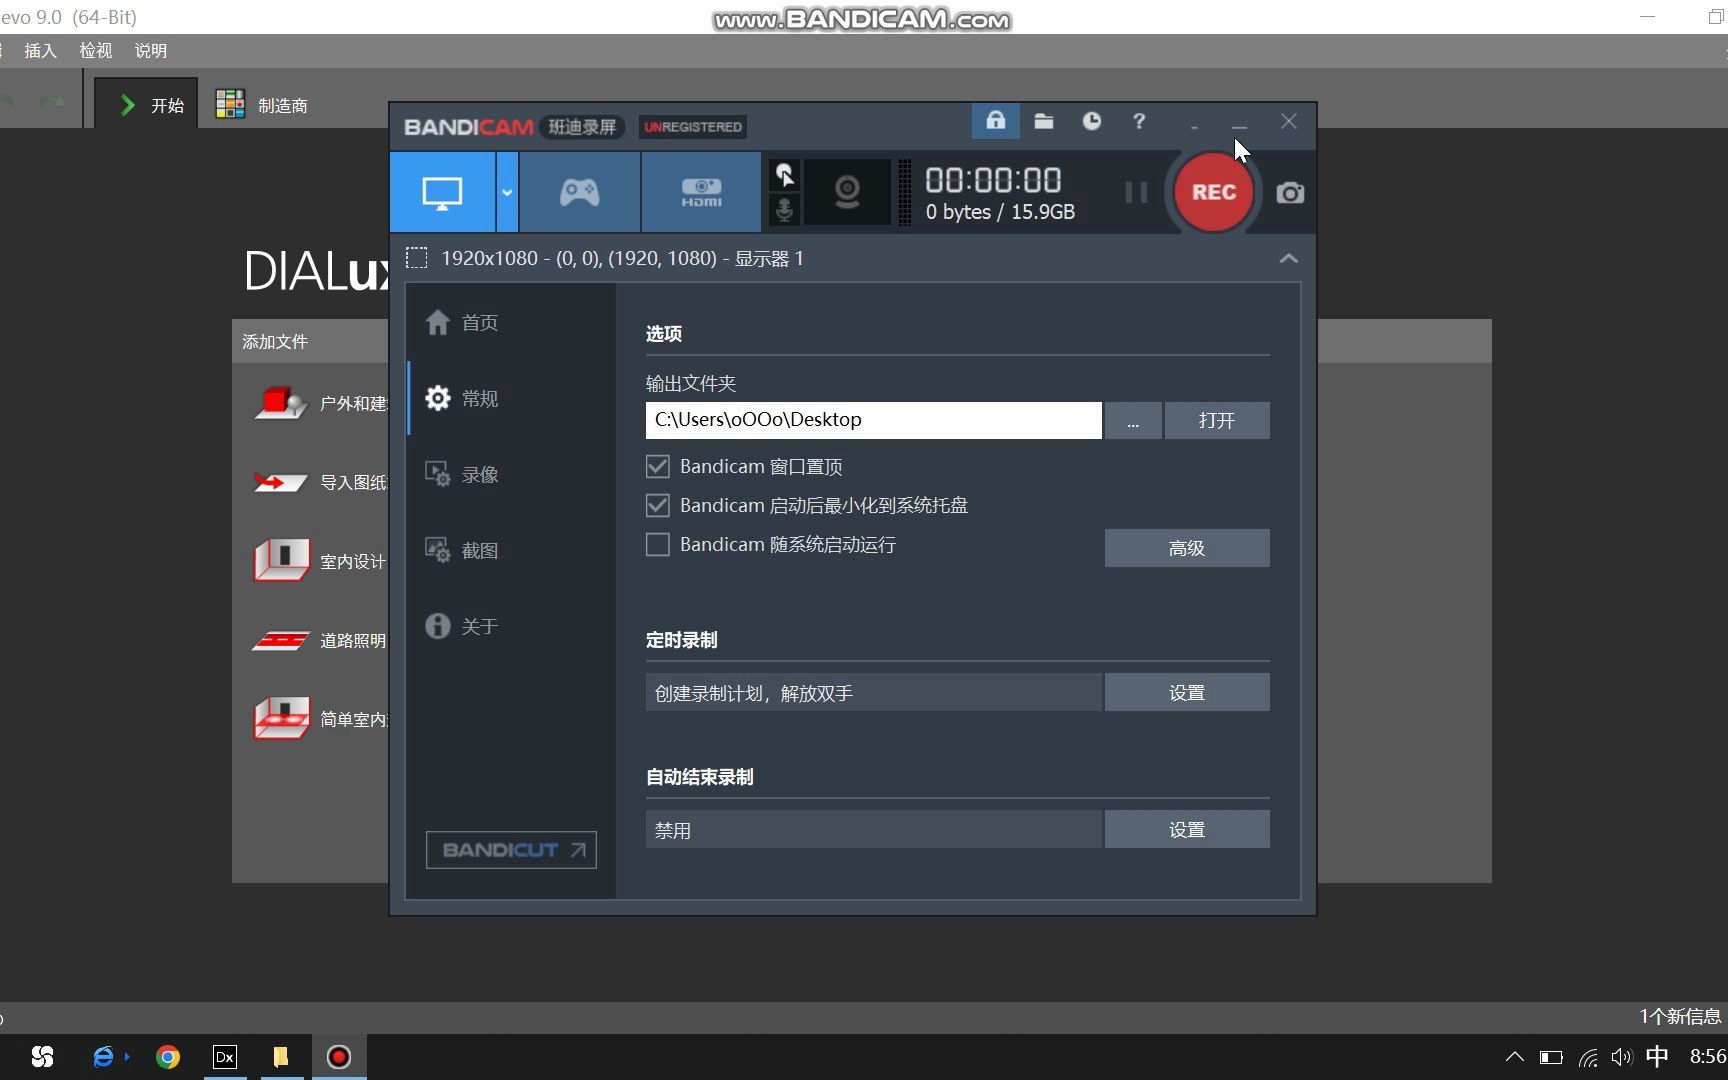This screenshot has height=1080, width=1728.
Task: Click the pinwheel icon on taskbar
Action: (43, 1057)
